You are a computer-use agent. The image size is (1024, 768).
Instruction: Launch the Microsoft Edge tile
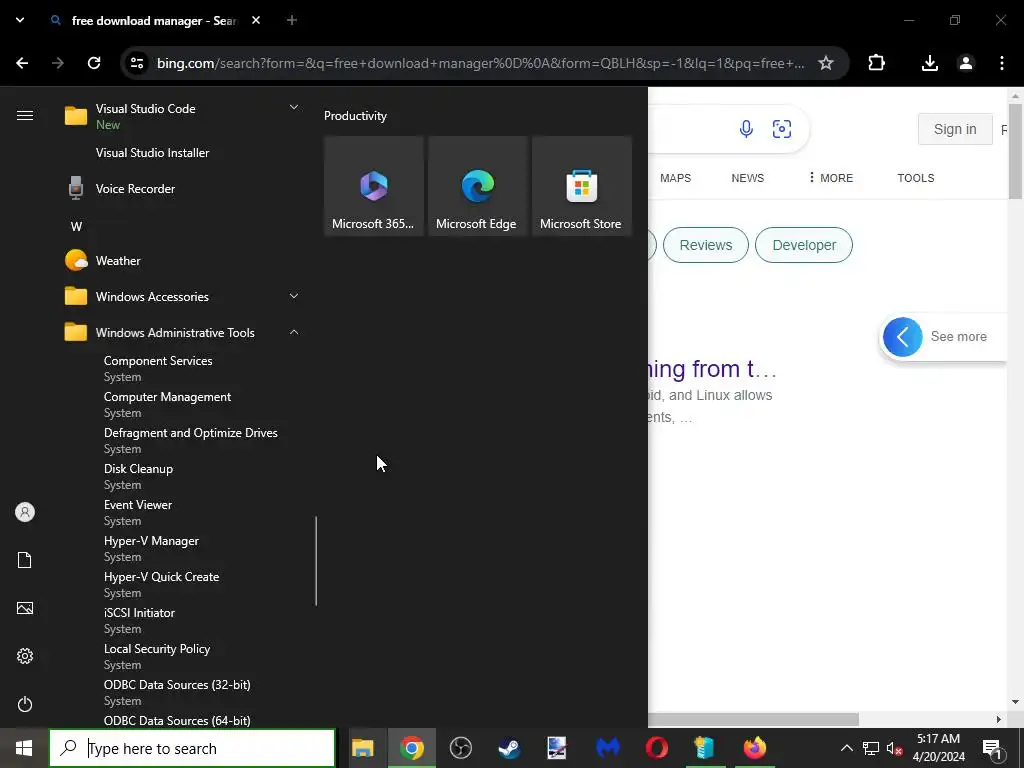[477, 186]
